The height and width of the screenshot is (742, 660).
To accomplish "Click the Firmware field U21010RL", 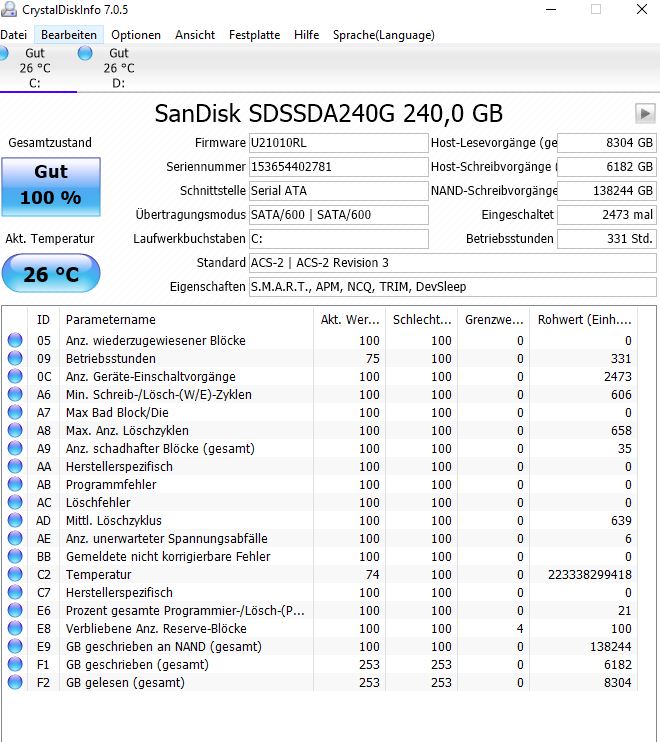I will click(339, 143).
